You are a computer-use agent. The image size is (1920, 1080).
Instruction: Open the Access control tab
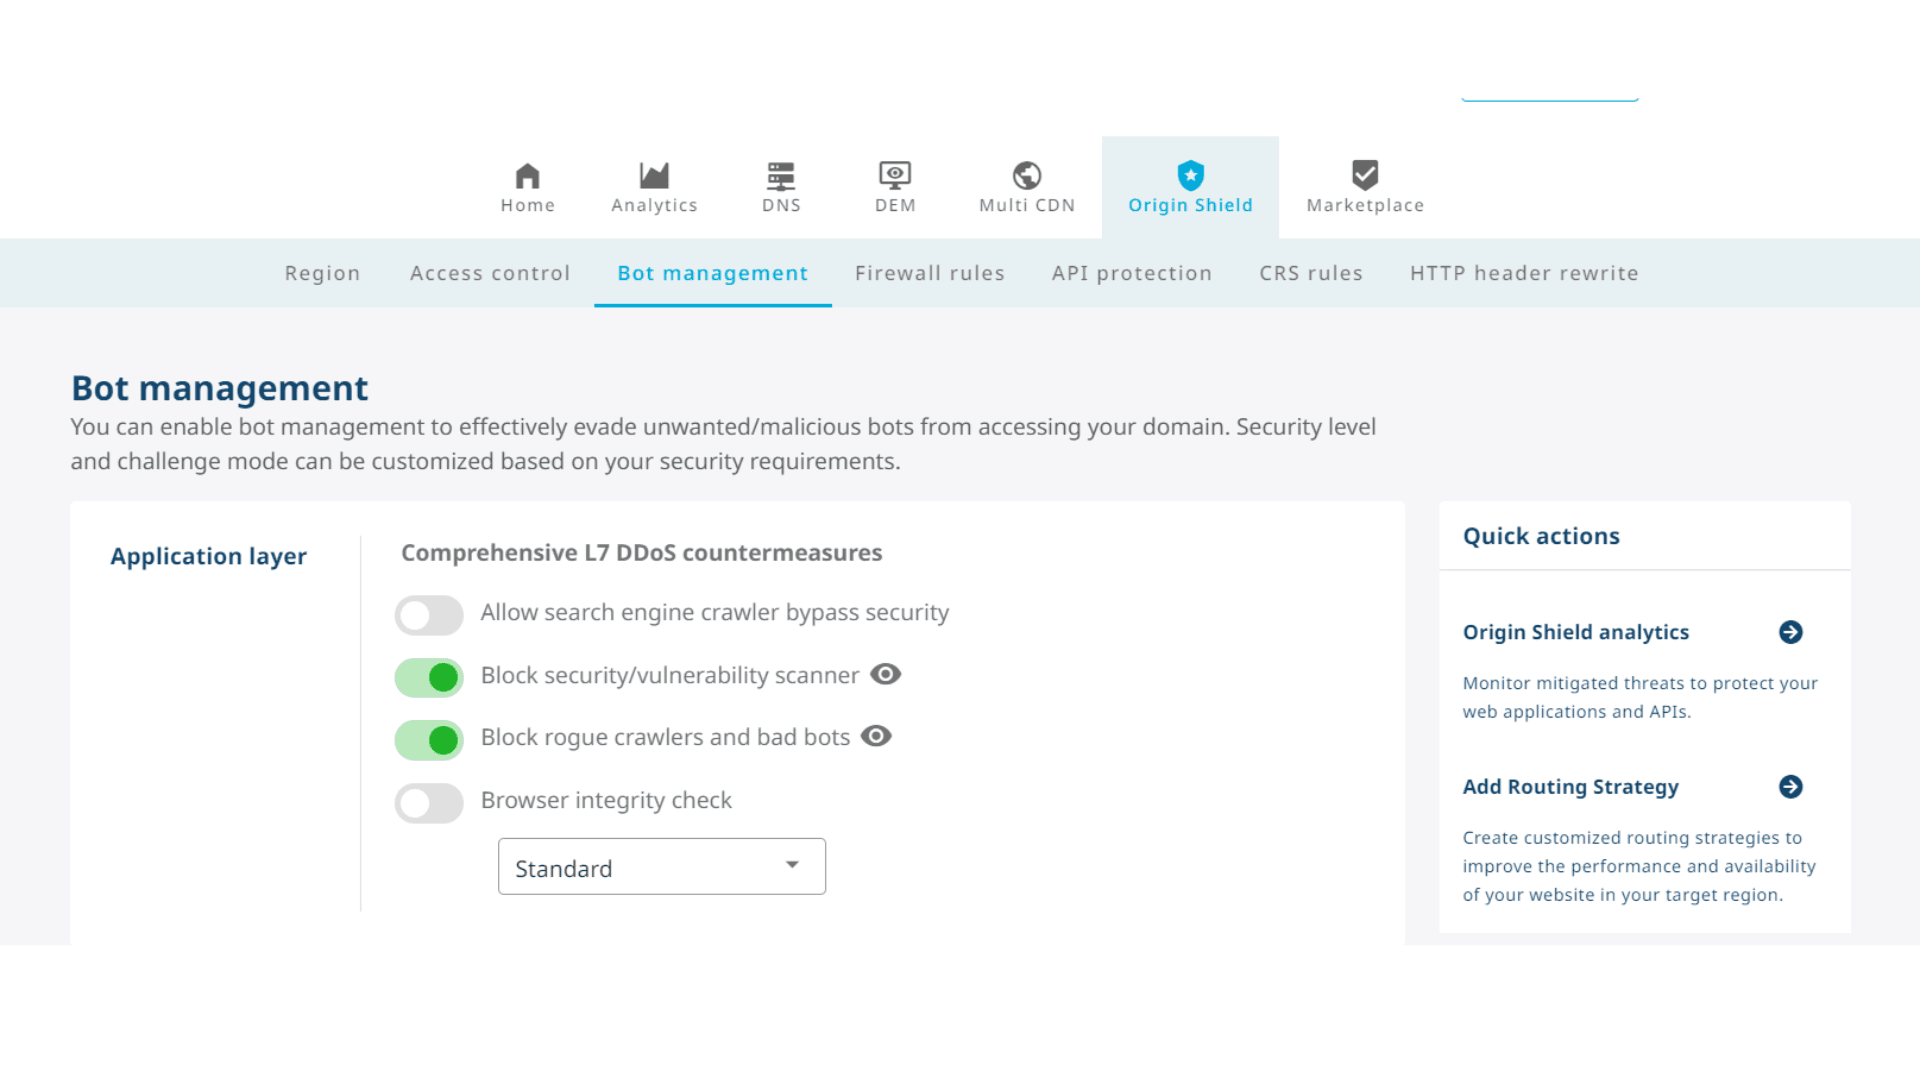click(490, 273)
